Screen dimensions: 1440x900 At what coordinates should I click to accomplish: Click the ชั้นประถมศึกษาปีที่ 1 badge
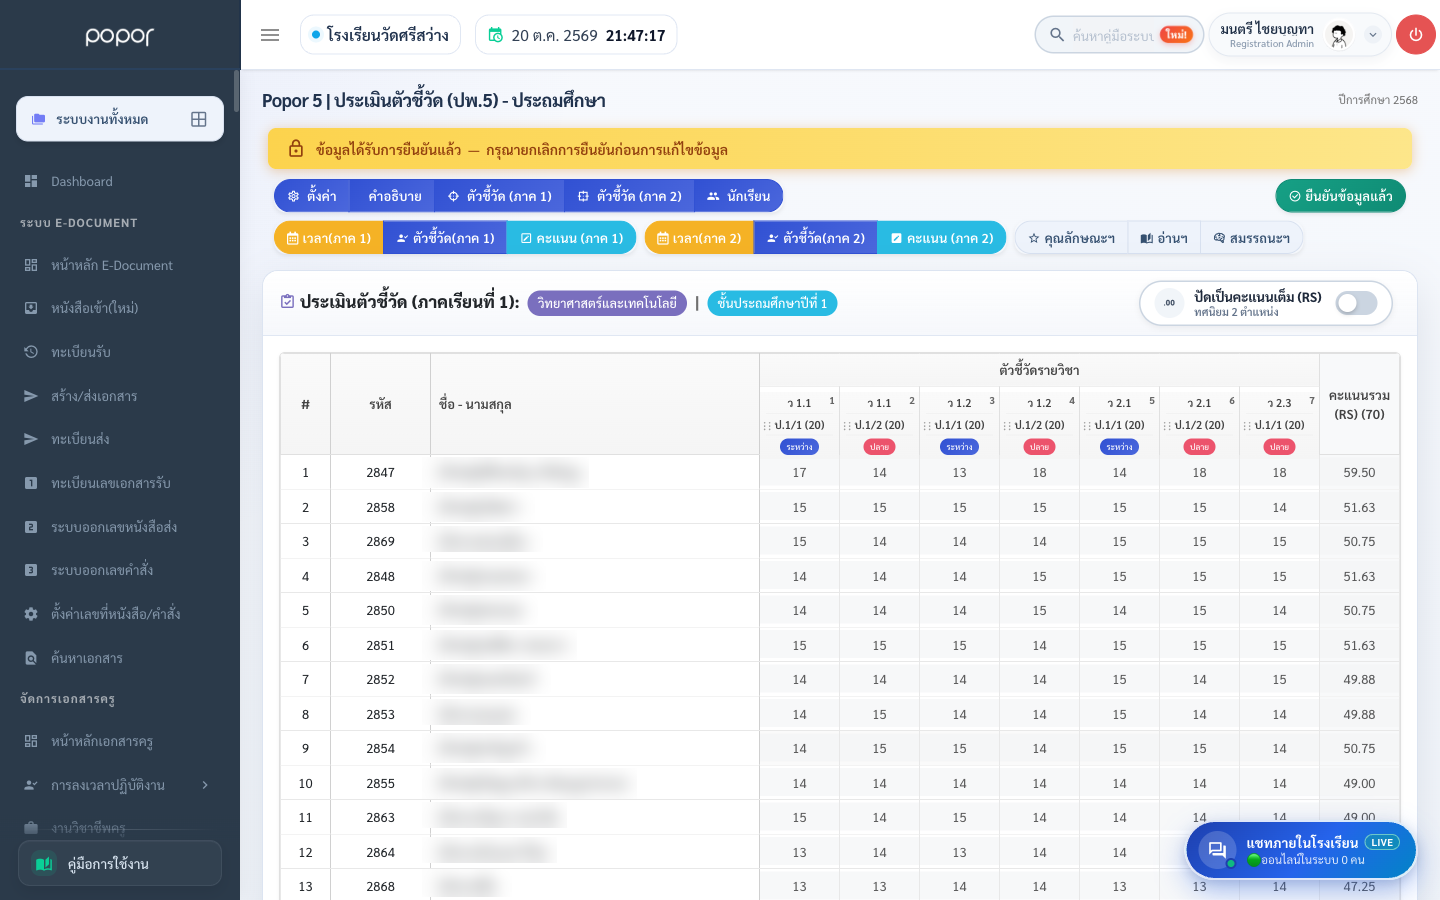pyautogui.click(x=772, y=303)
